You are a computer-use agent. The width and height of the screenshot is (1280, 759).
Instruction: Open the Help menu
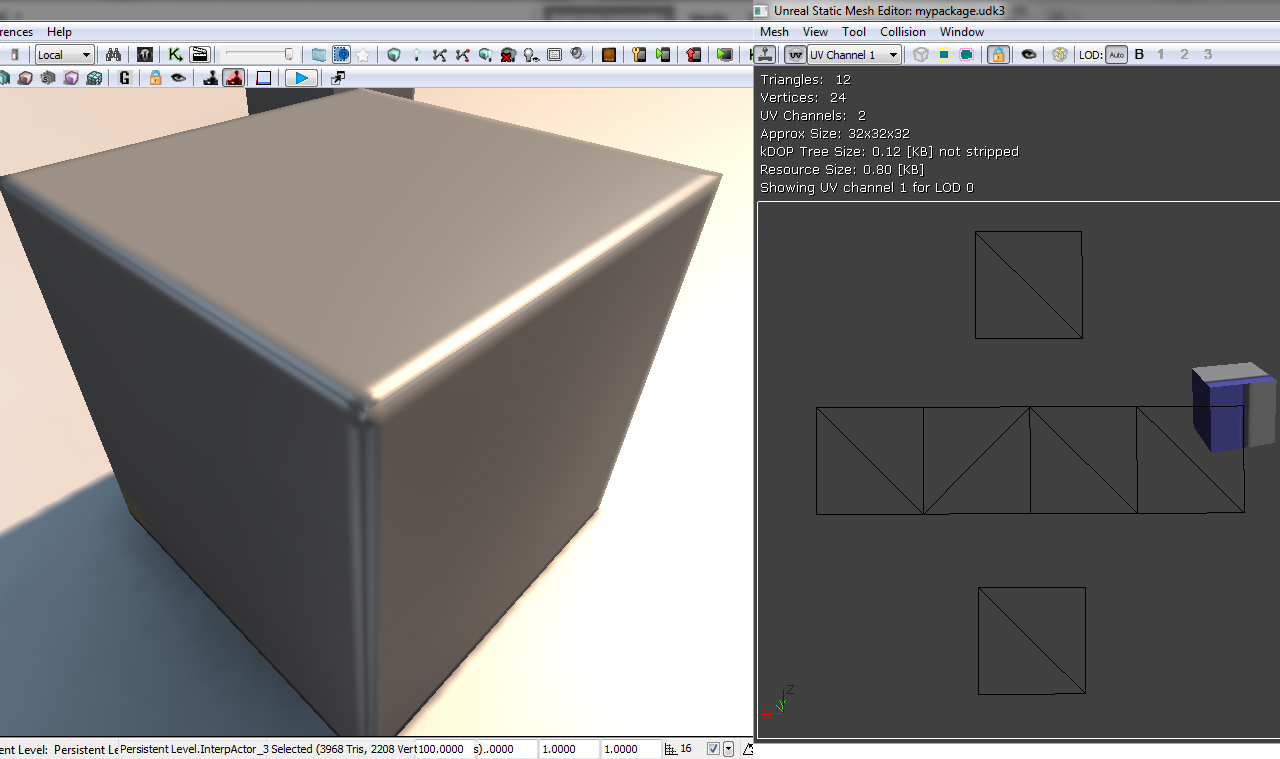coord(59,32)
